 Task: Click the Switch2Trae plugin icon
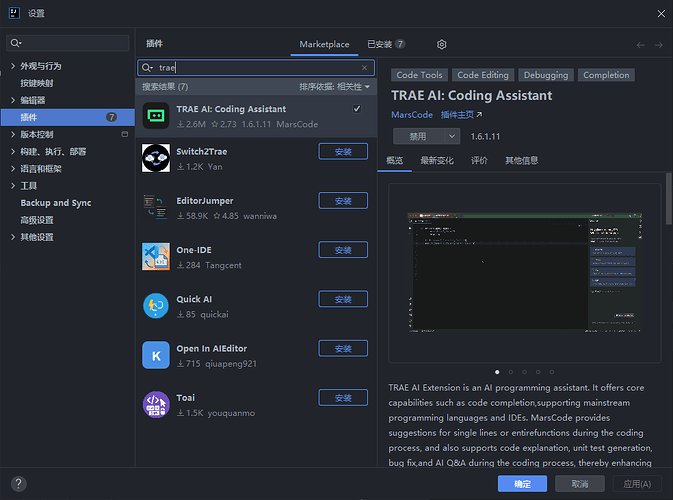[155, 158]
